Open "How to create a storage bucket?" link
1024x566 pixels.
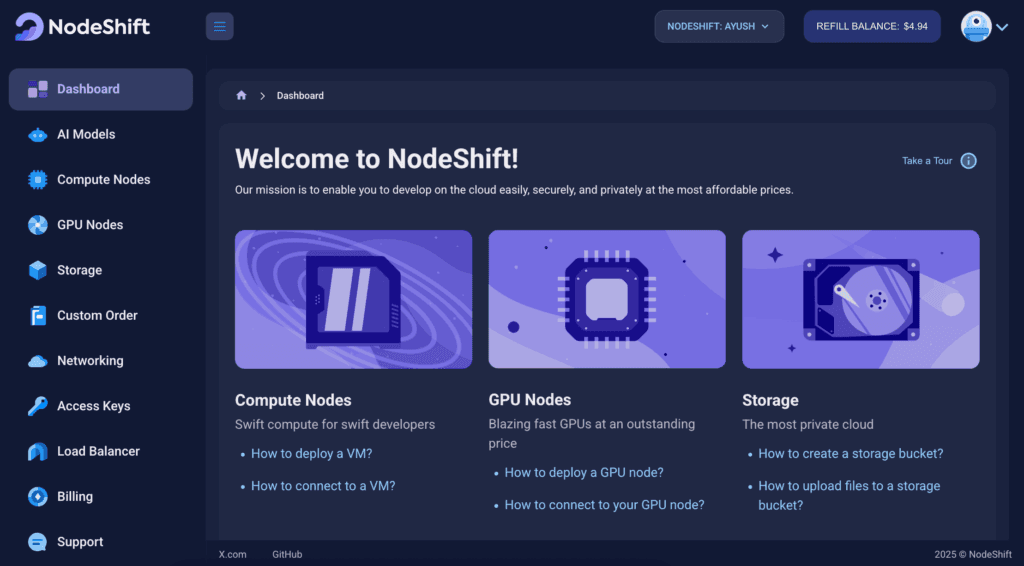[x=850, y=454]
